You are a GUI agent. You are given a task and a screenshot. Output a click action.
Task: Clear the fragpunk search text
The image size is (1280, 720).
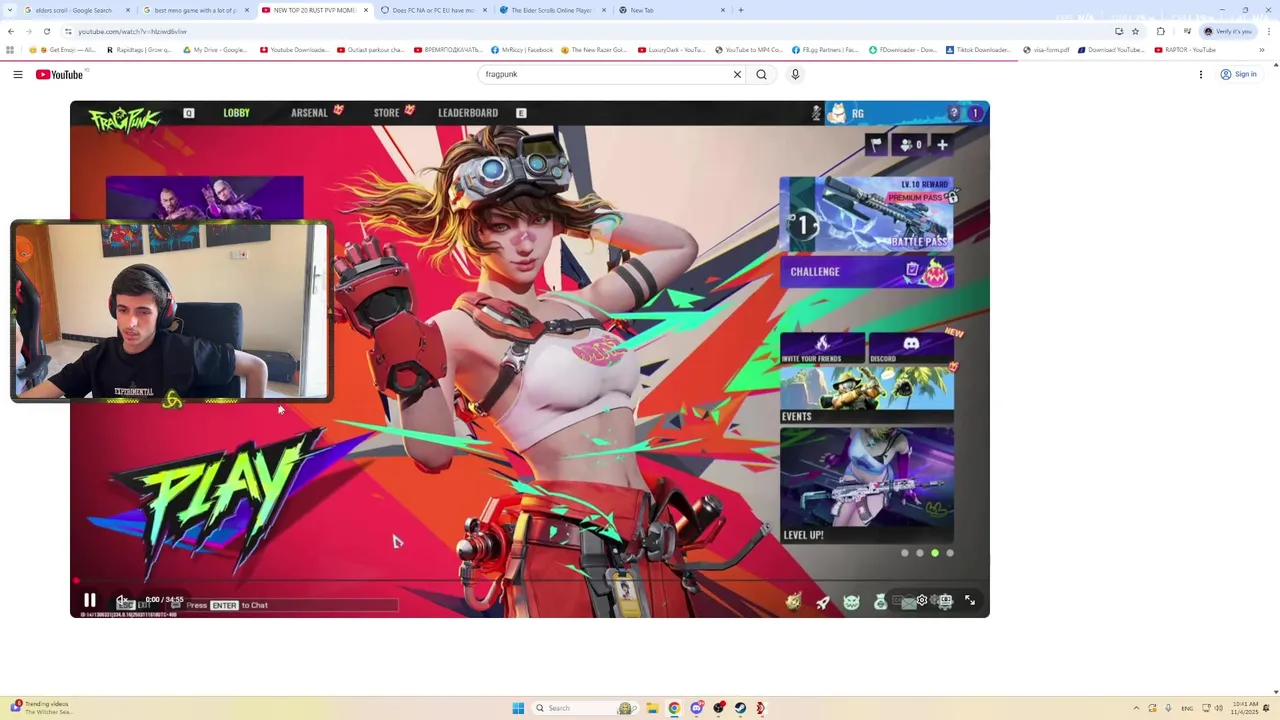click(x=738, y=74)
